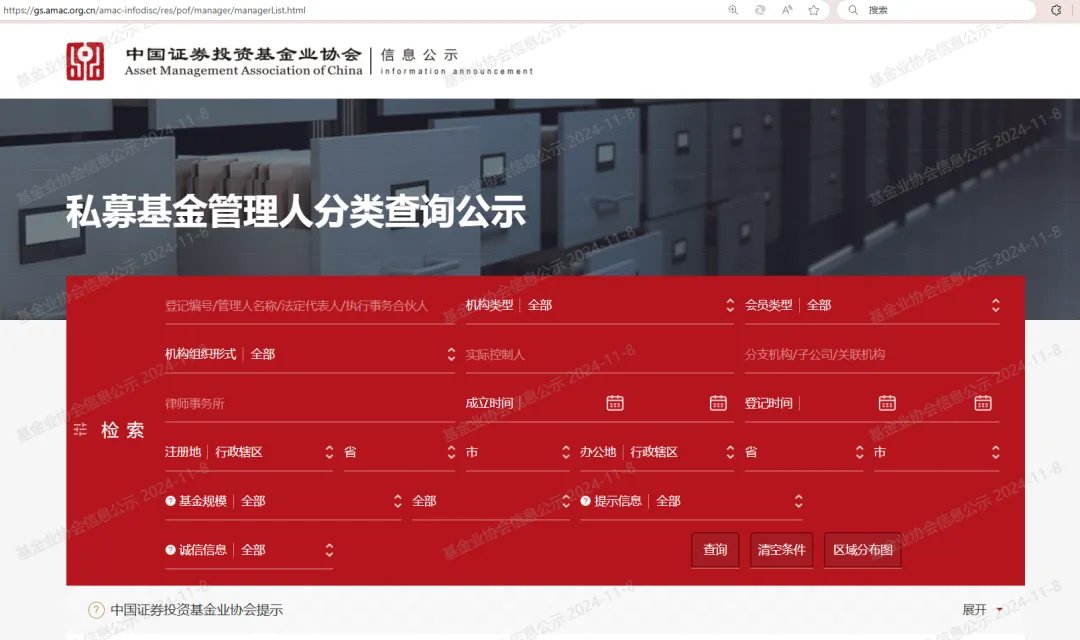The height and width of the screenshot is (640, 1080).
Task: Open the second 全部 dropdown after 基金规模
Action: pyautogui.click(x=491, y=501)
